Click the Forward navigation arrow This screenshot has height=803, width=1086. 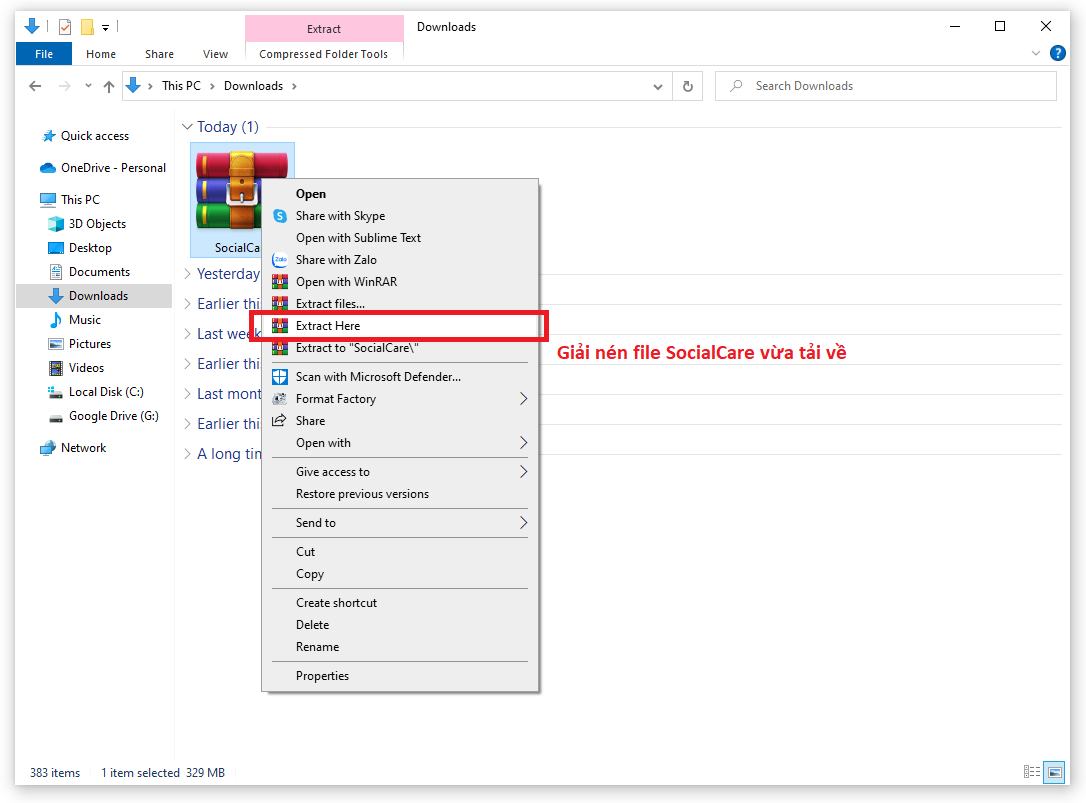[x=64, y=86]
